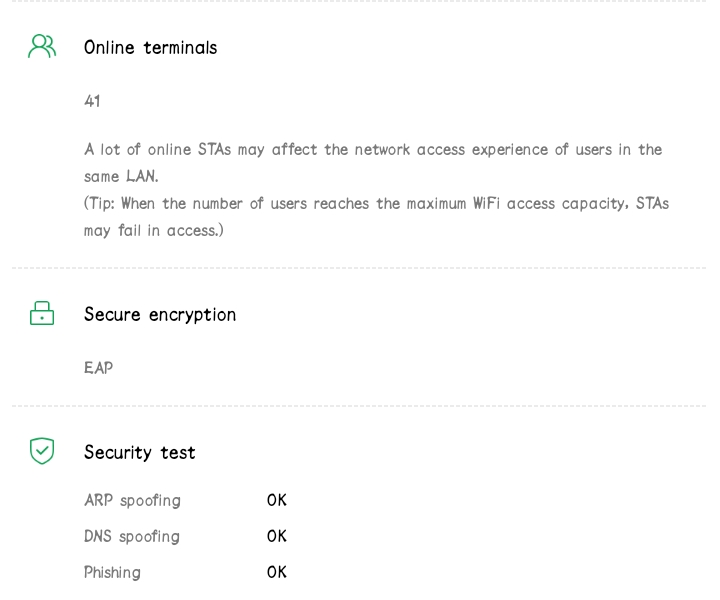Click the dashed divider above Security test
This screenshot has height=600, width=720.
click(360, 406)
